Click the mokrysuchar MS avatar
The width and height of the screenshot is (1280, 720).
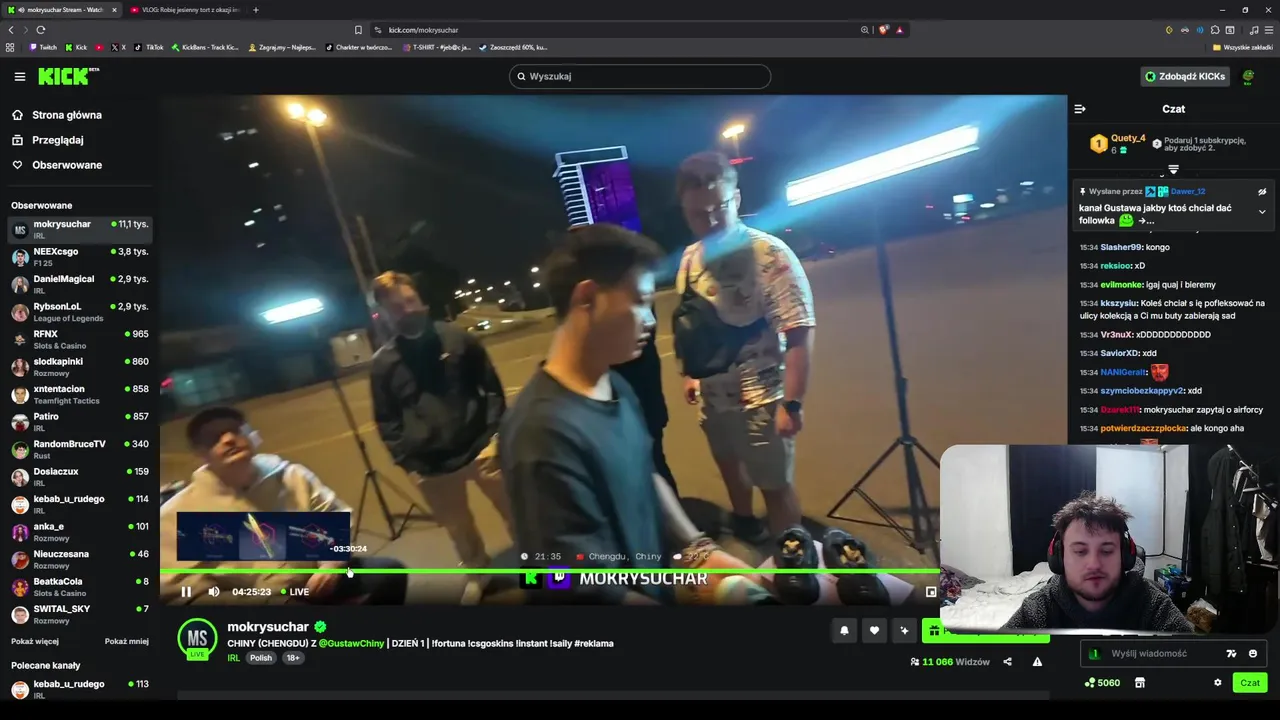click(x=197, y=638)
